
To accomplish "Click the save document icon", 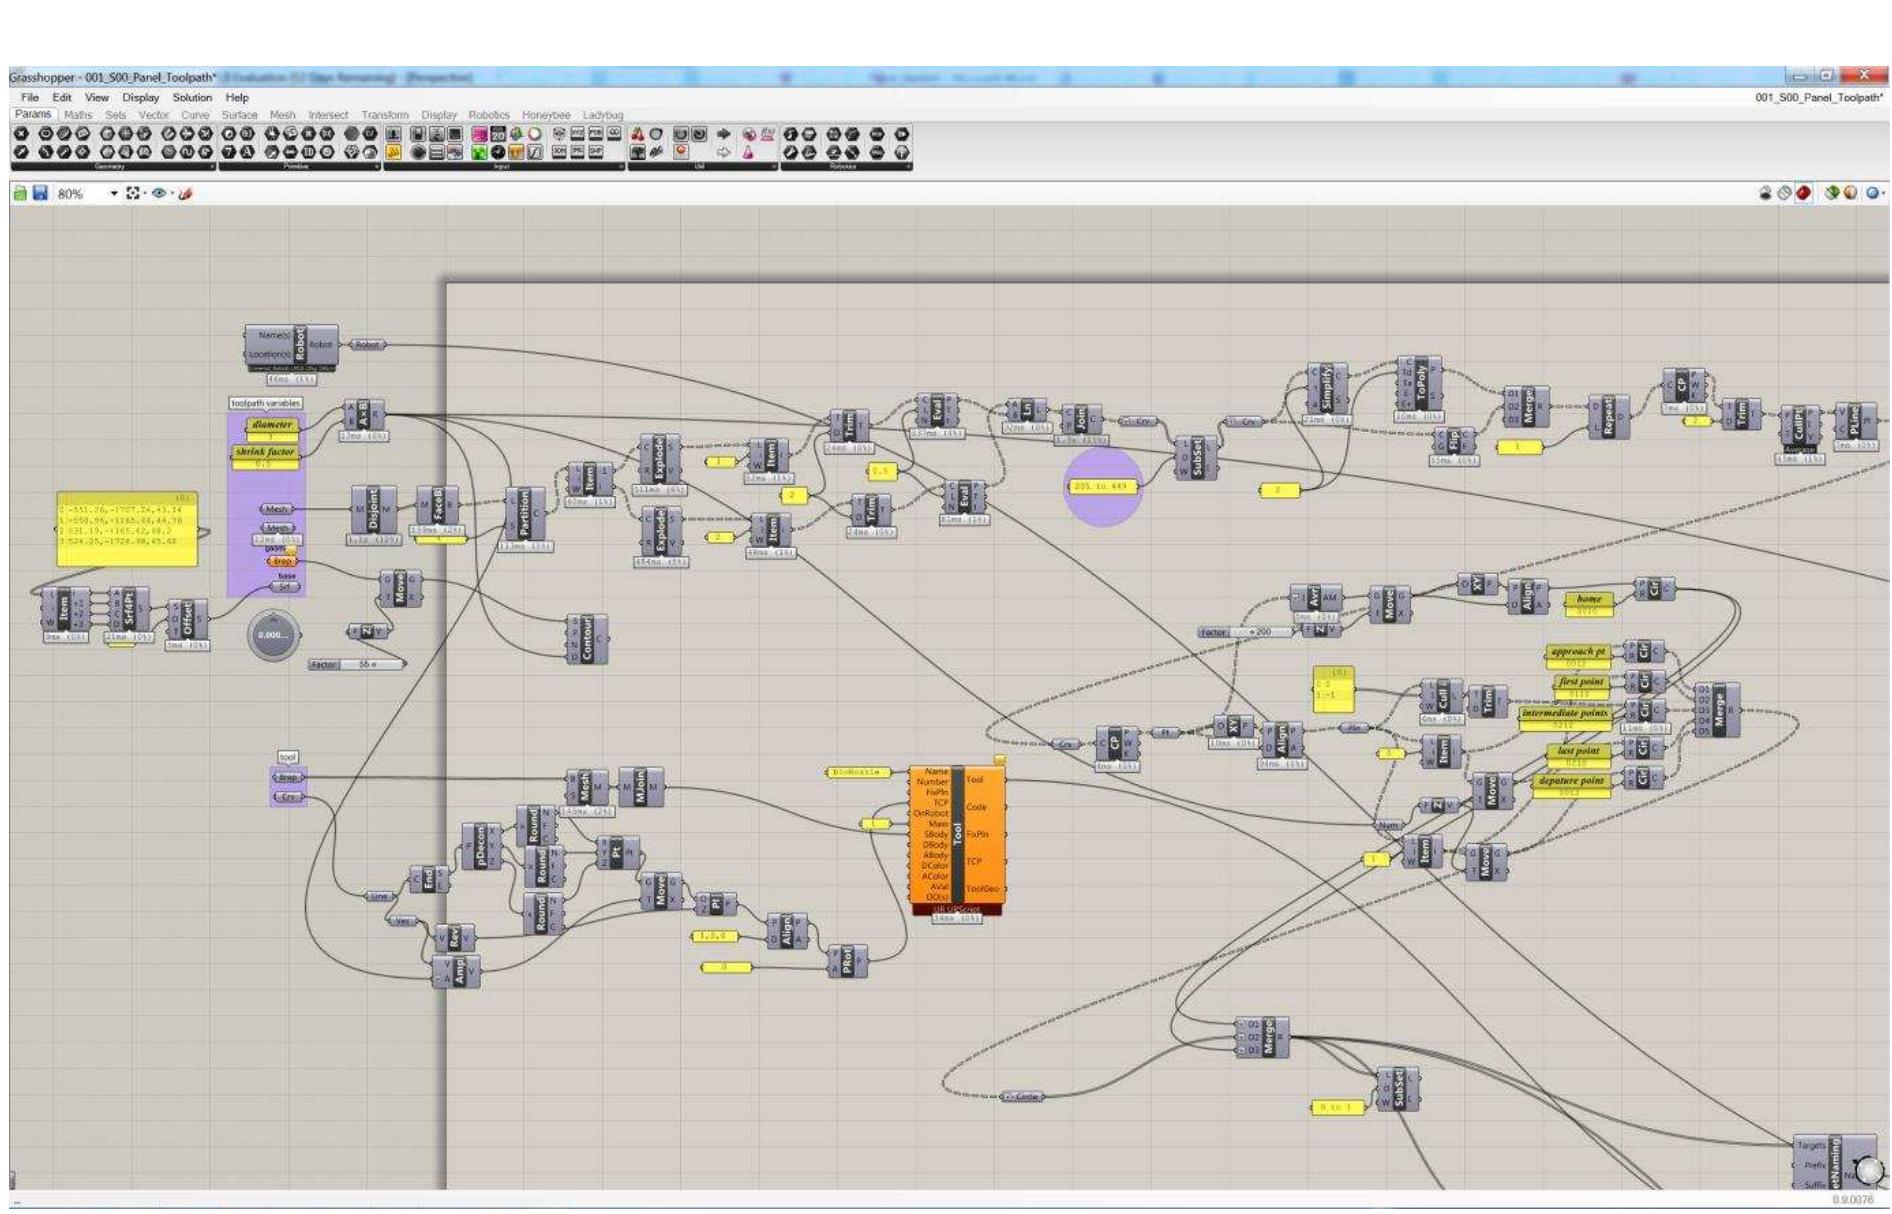I will pyautogui.click(x=40, y=194).
